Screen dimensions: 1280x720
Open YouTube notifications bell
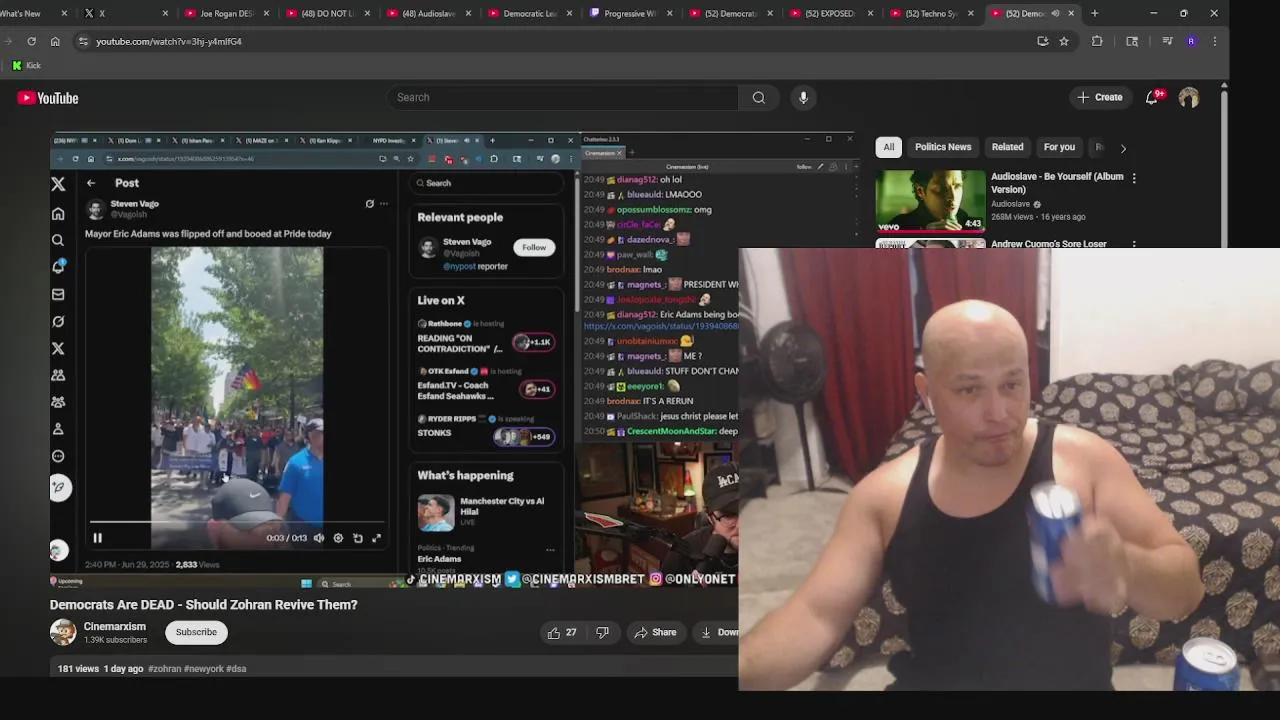coord(1153,97)
